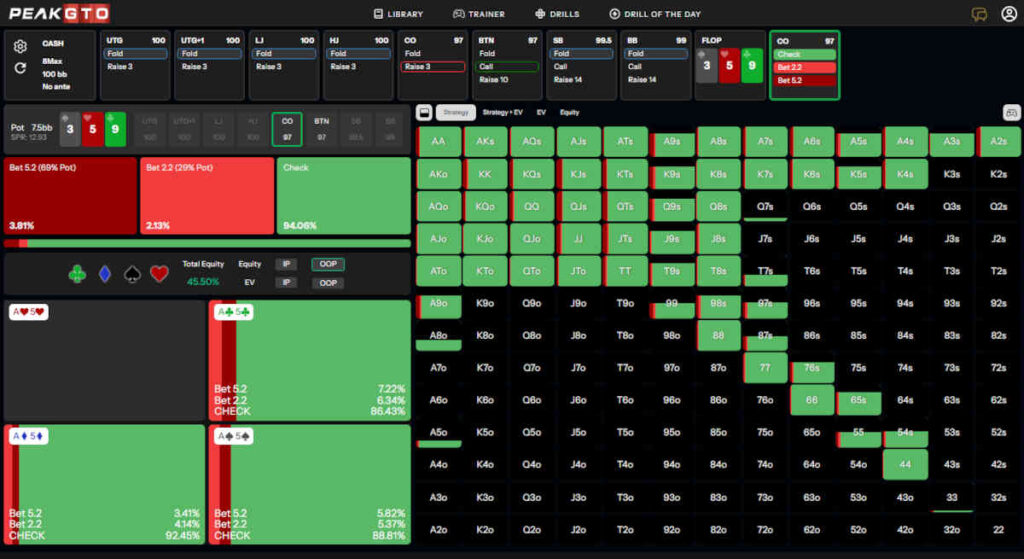The height and width of the screenshot is (559, 1024).
Task: Click the Check 94.06% green block
Action: tap(344, 195)
